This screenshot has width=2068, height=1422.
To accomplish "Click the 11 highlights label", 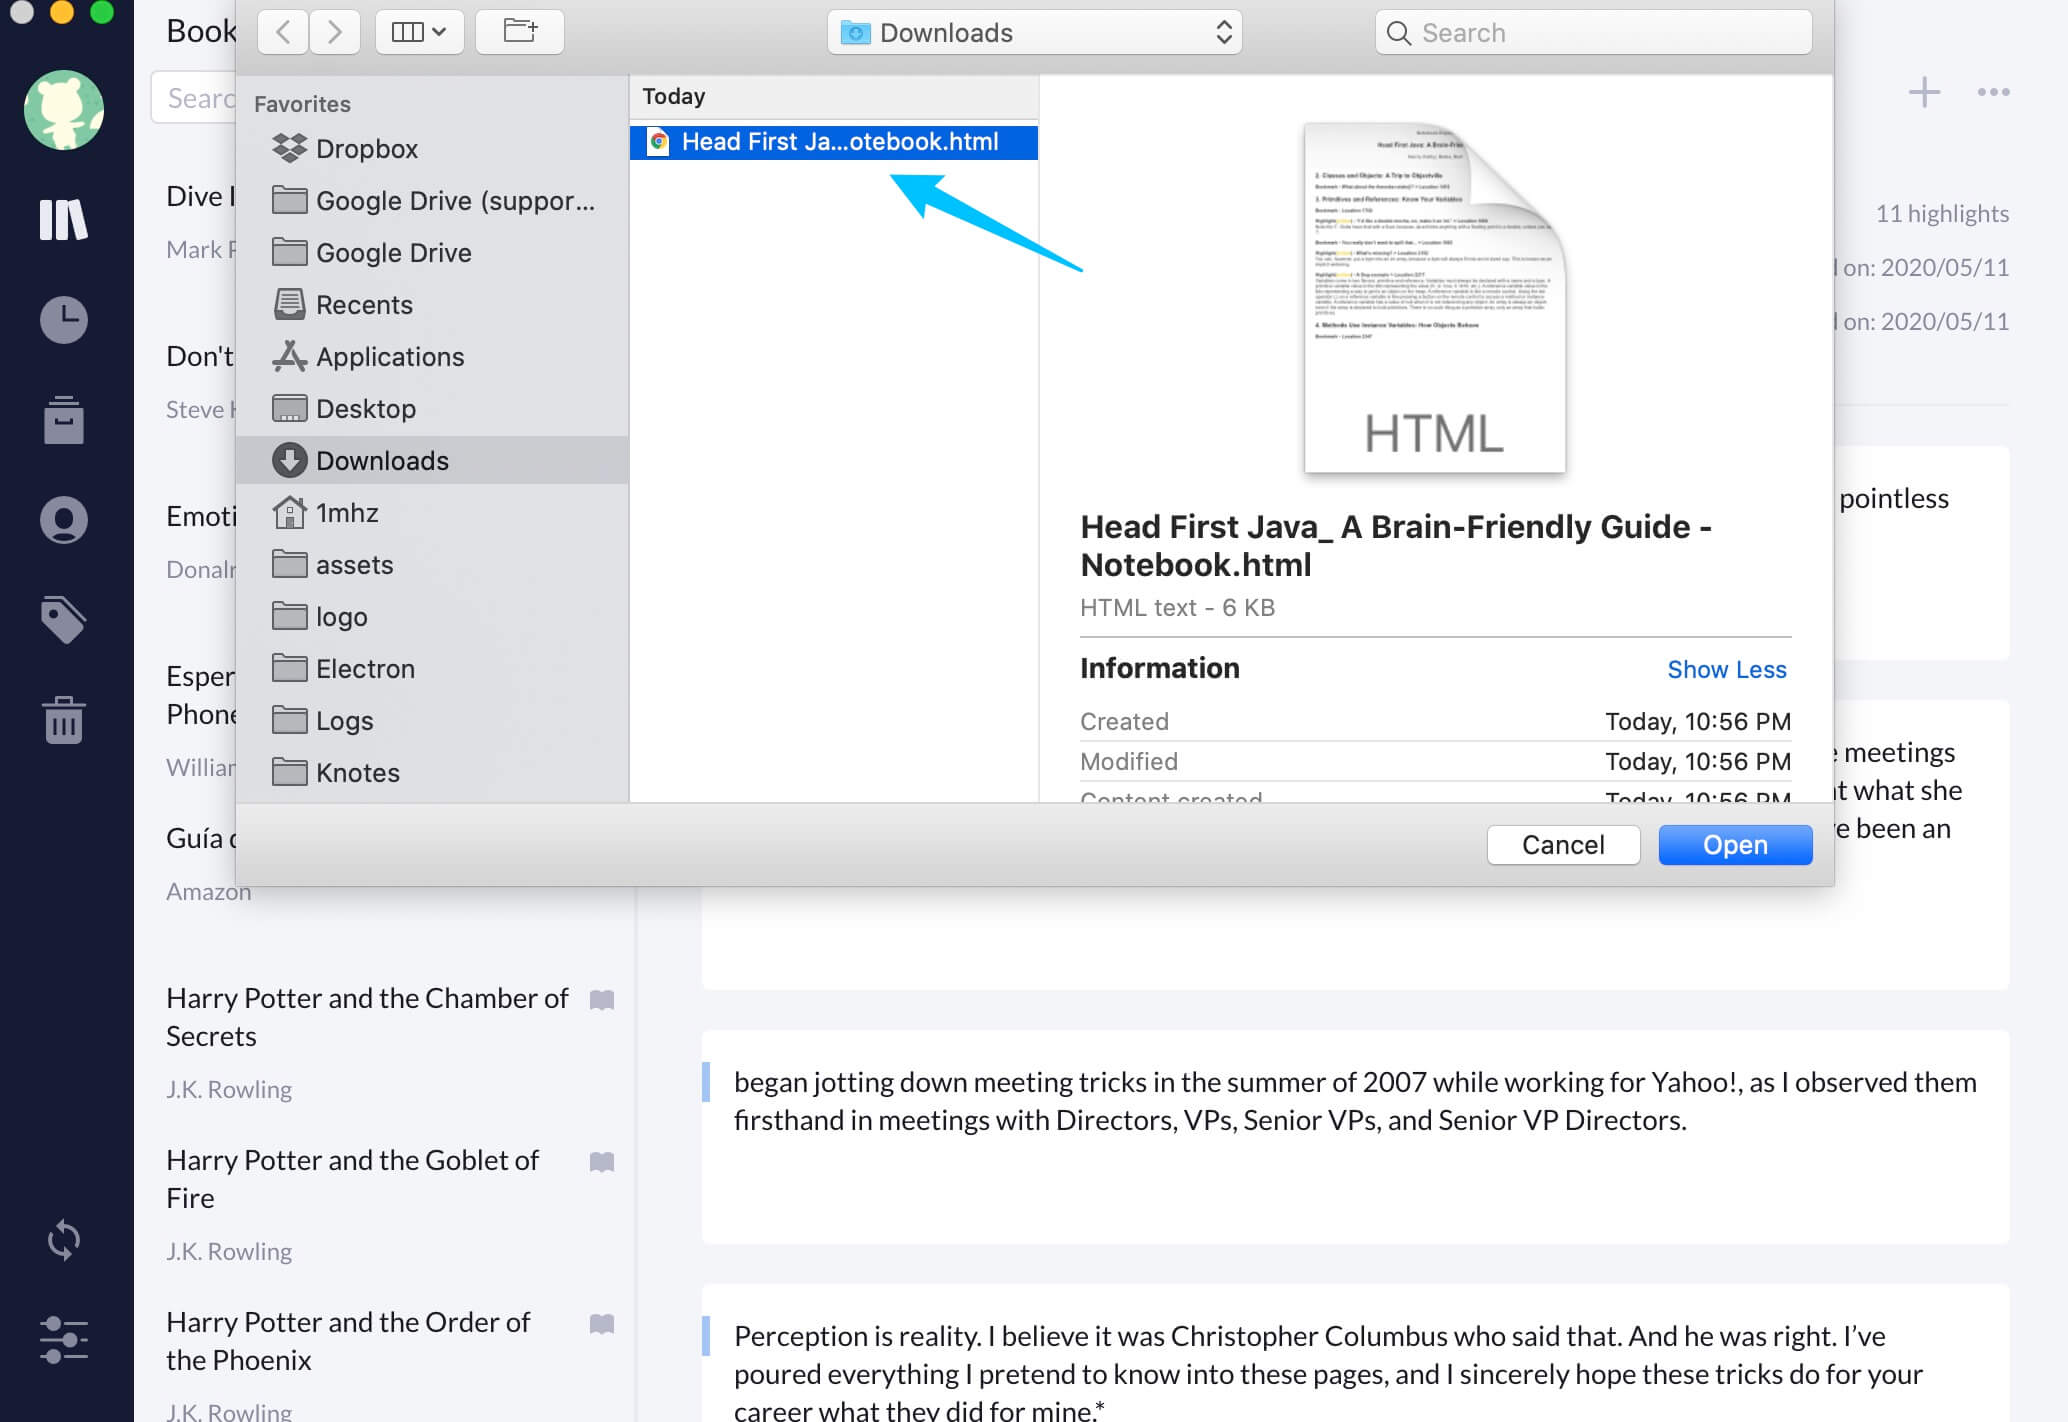I will pyautogui.click(x=1942, y=213).
